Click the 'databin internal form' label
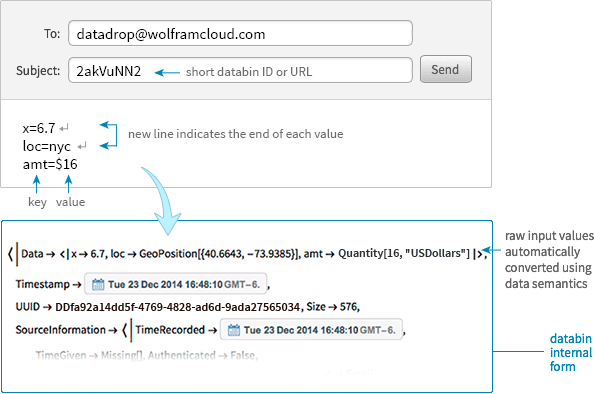 pos(570,352)
